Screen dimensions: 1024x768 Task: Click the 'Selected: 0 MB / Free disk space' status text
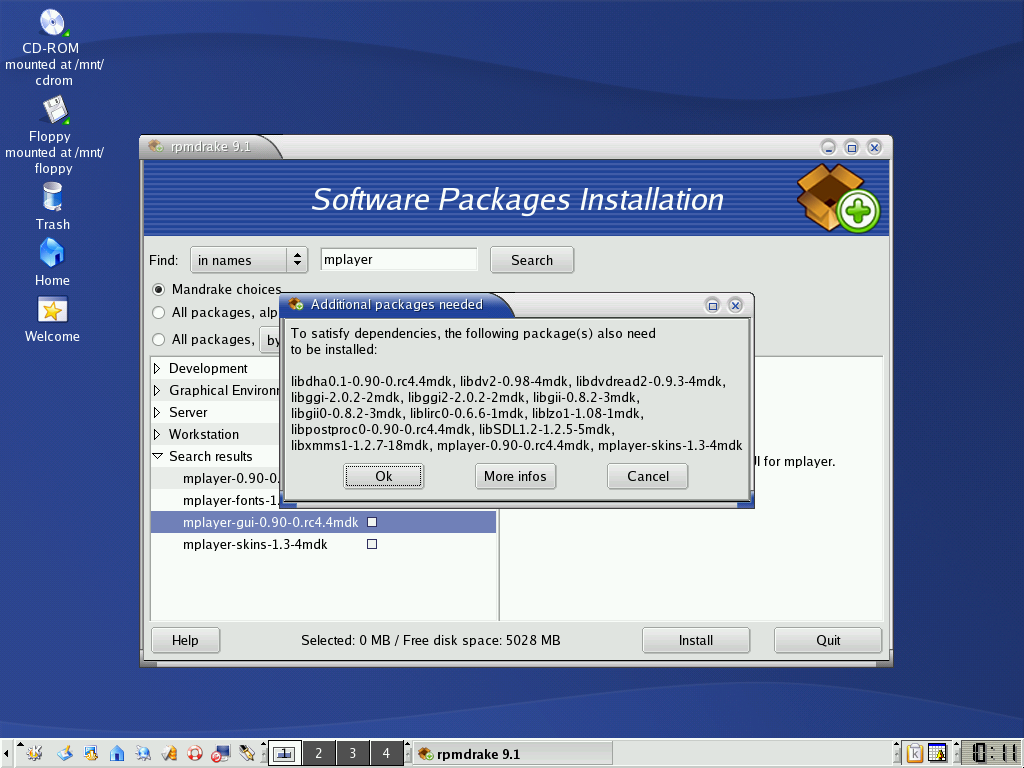[x=430, y=640]
